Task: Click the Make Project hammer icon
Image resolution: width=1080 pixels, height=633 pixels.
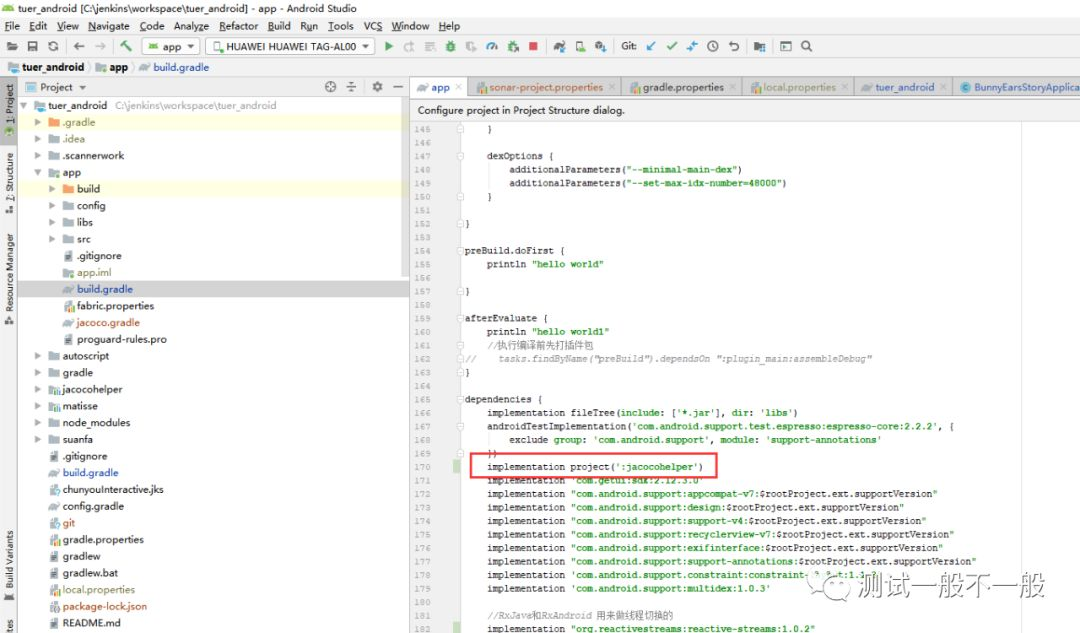Action: pyautogui.click(x=126, y=46)
